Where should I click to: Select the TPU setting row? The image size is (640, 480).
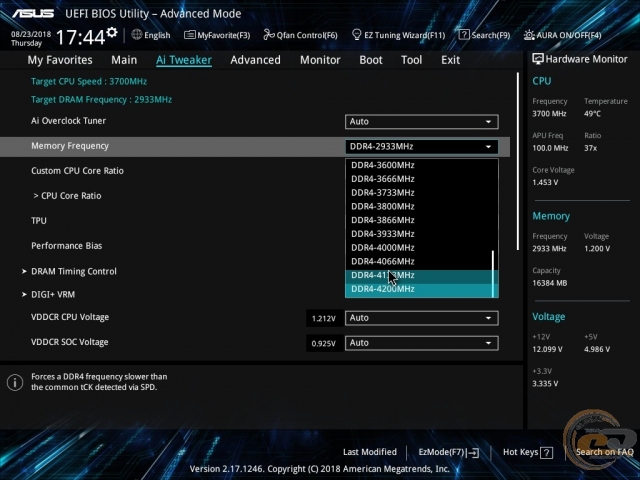pos(39,221)
